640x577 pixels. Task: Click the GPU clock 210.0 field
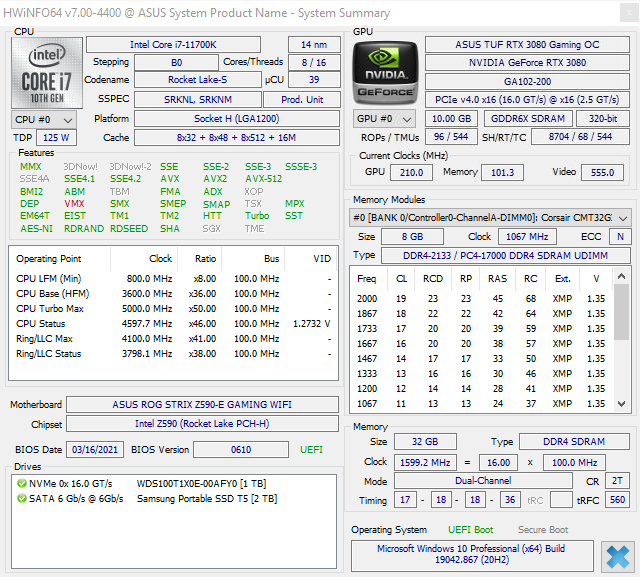[411, 173]
